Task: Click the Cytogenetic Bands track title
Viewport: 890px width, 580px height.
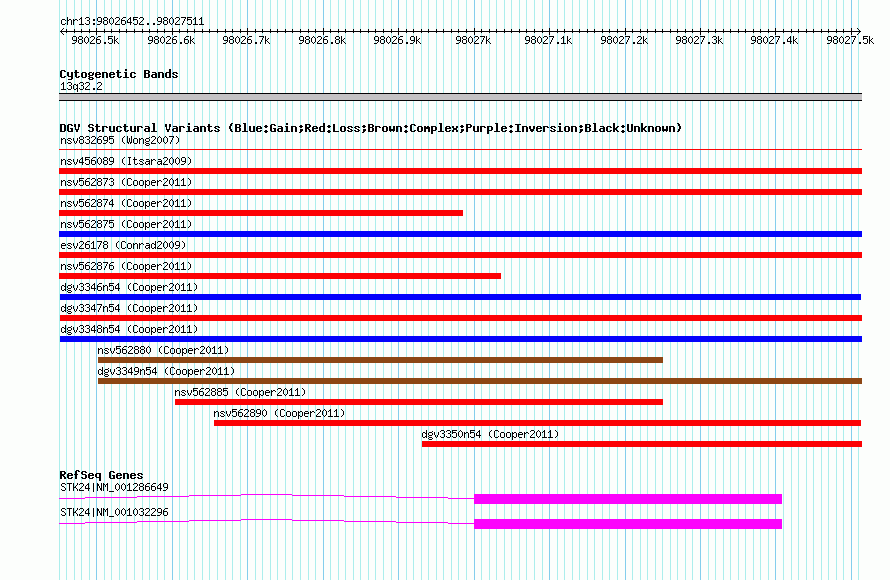Action: (119, 74)
